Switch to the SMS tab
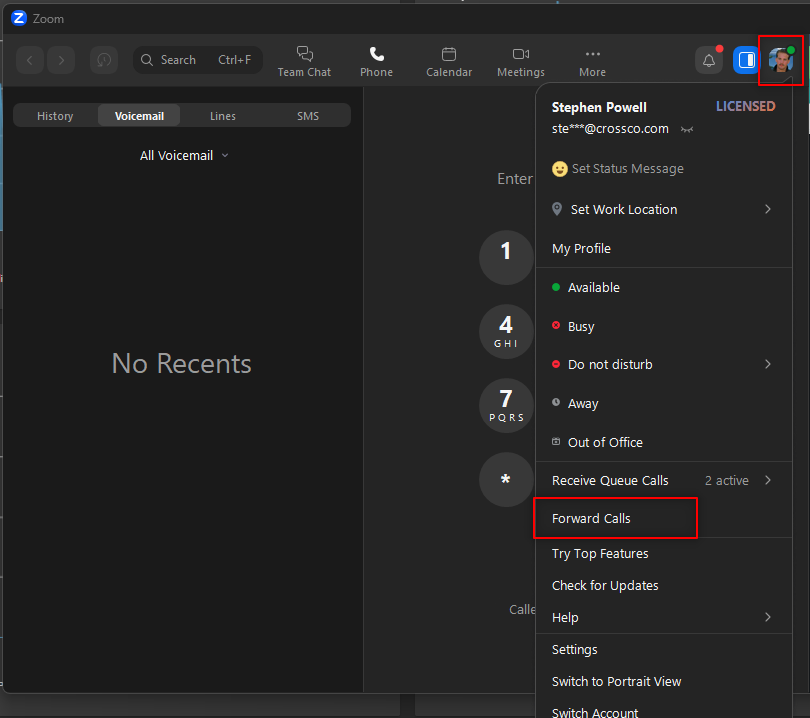 click(x=308, y=116)
